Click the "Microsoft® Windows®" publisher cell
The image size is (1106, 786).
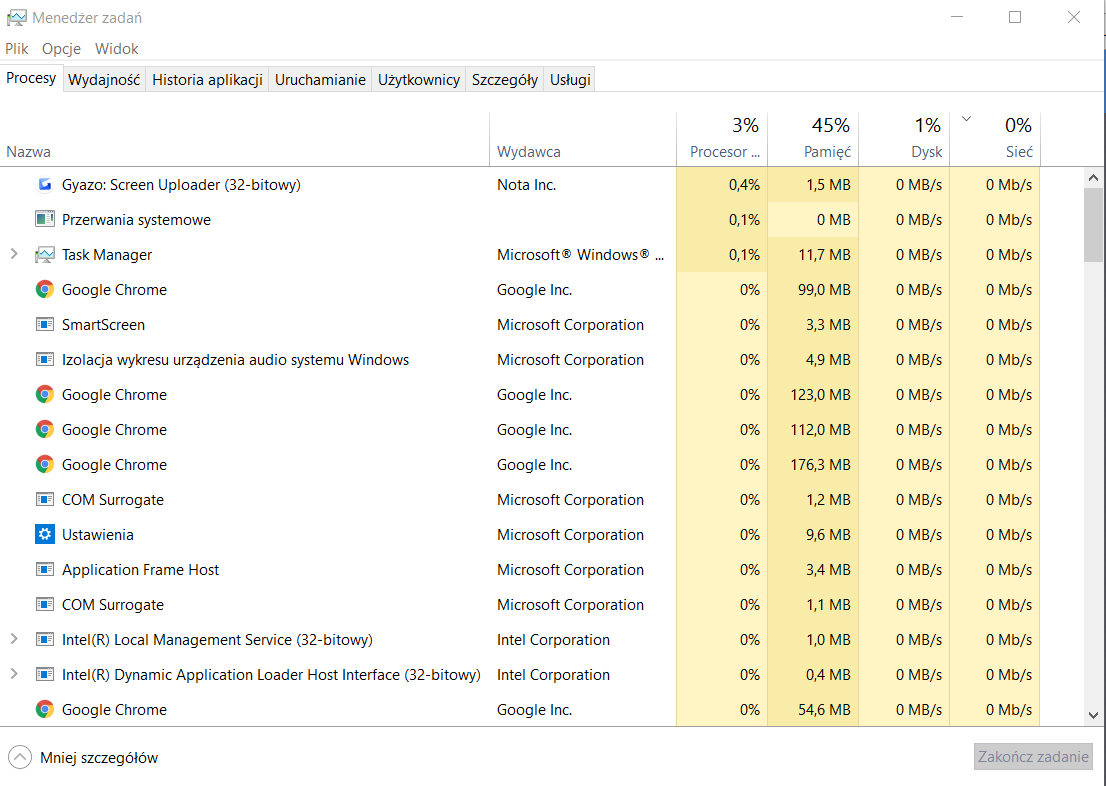tap(581, 255)
